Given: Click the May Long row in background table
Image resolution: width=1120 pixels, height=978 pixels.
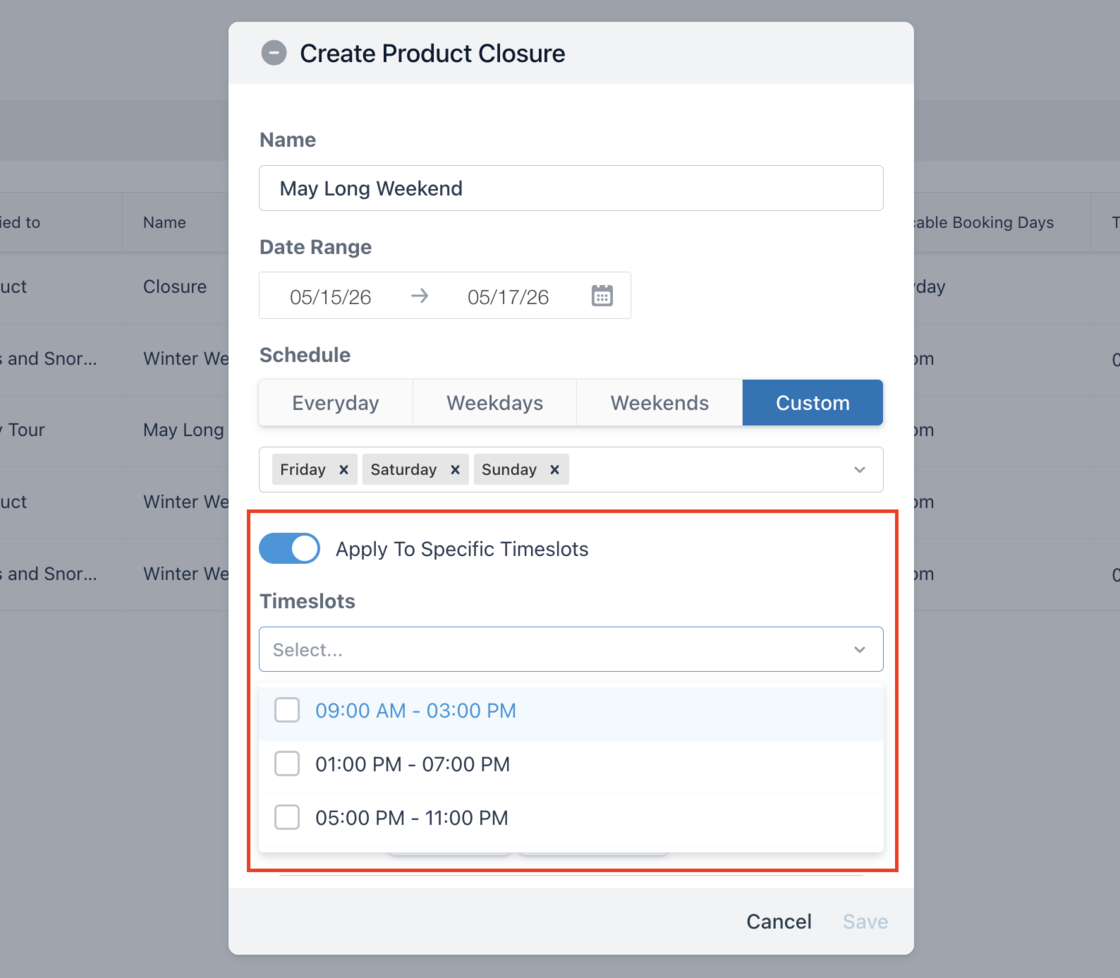Looking at the screenshot, I should pyautogui.click(x=184, y=430).
